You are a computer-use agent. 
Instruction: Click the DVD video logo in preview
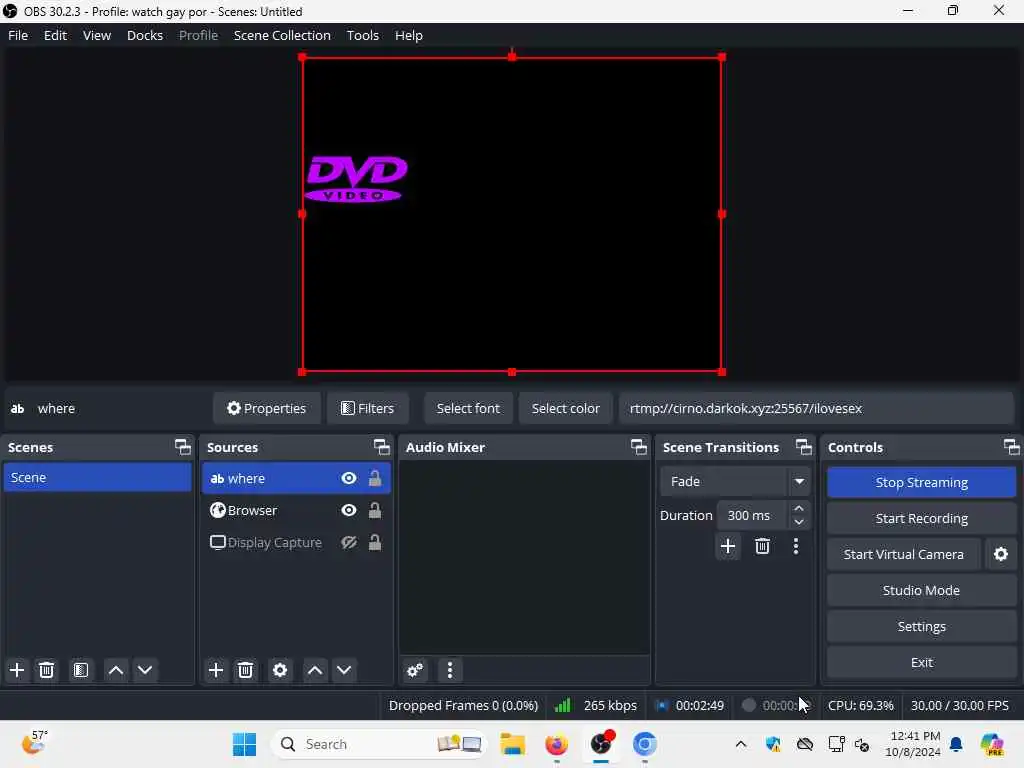pyautogui.click(x=356, y=179)
